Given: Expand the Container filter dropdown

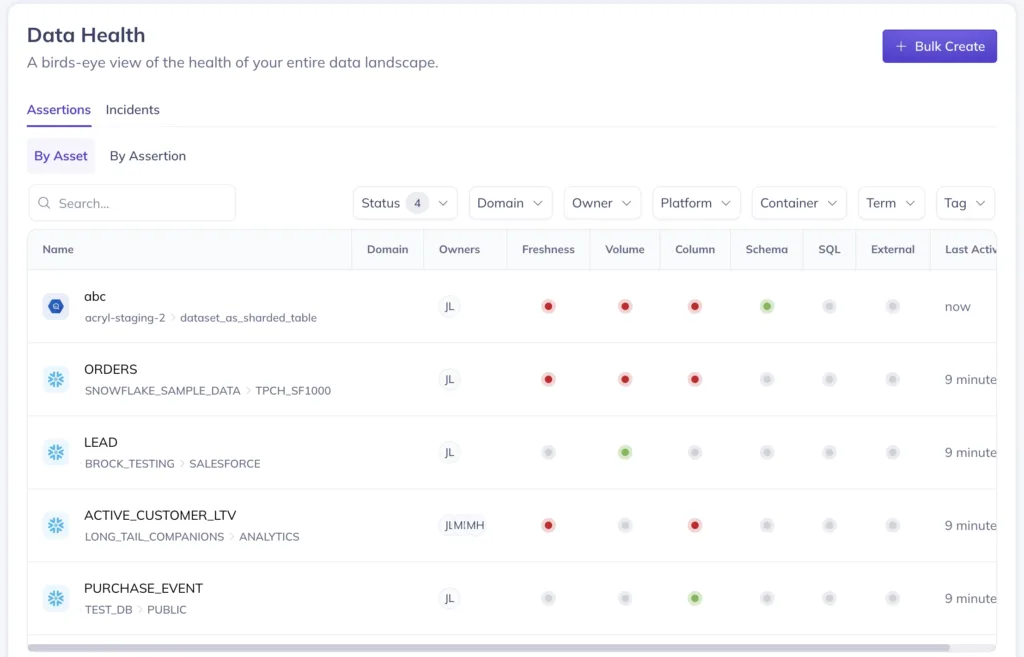Looking at the screenshot, I should [799, 203].
